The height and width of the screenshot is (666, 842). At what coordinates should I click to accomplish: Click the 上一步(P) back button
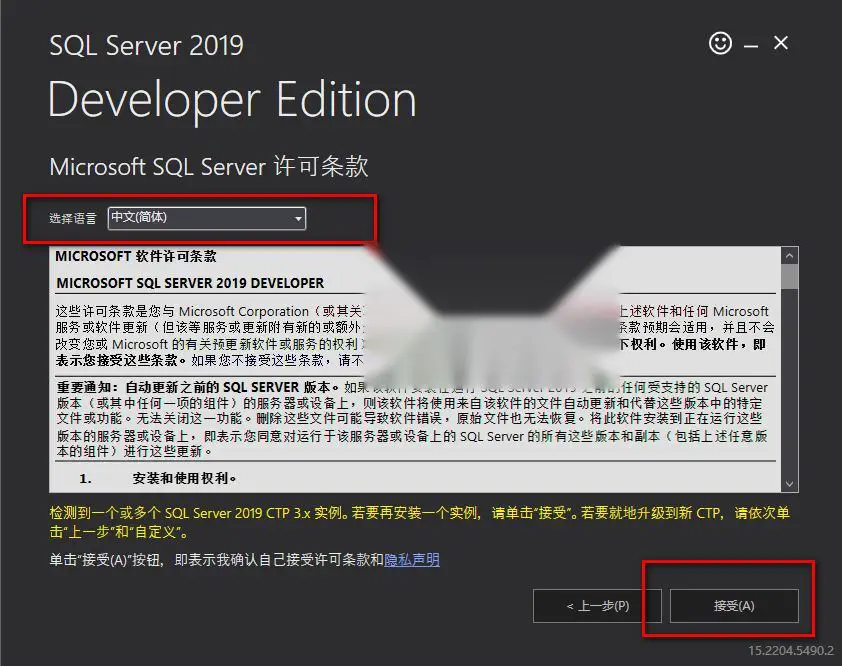tap(597, 606)
